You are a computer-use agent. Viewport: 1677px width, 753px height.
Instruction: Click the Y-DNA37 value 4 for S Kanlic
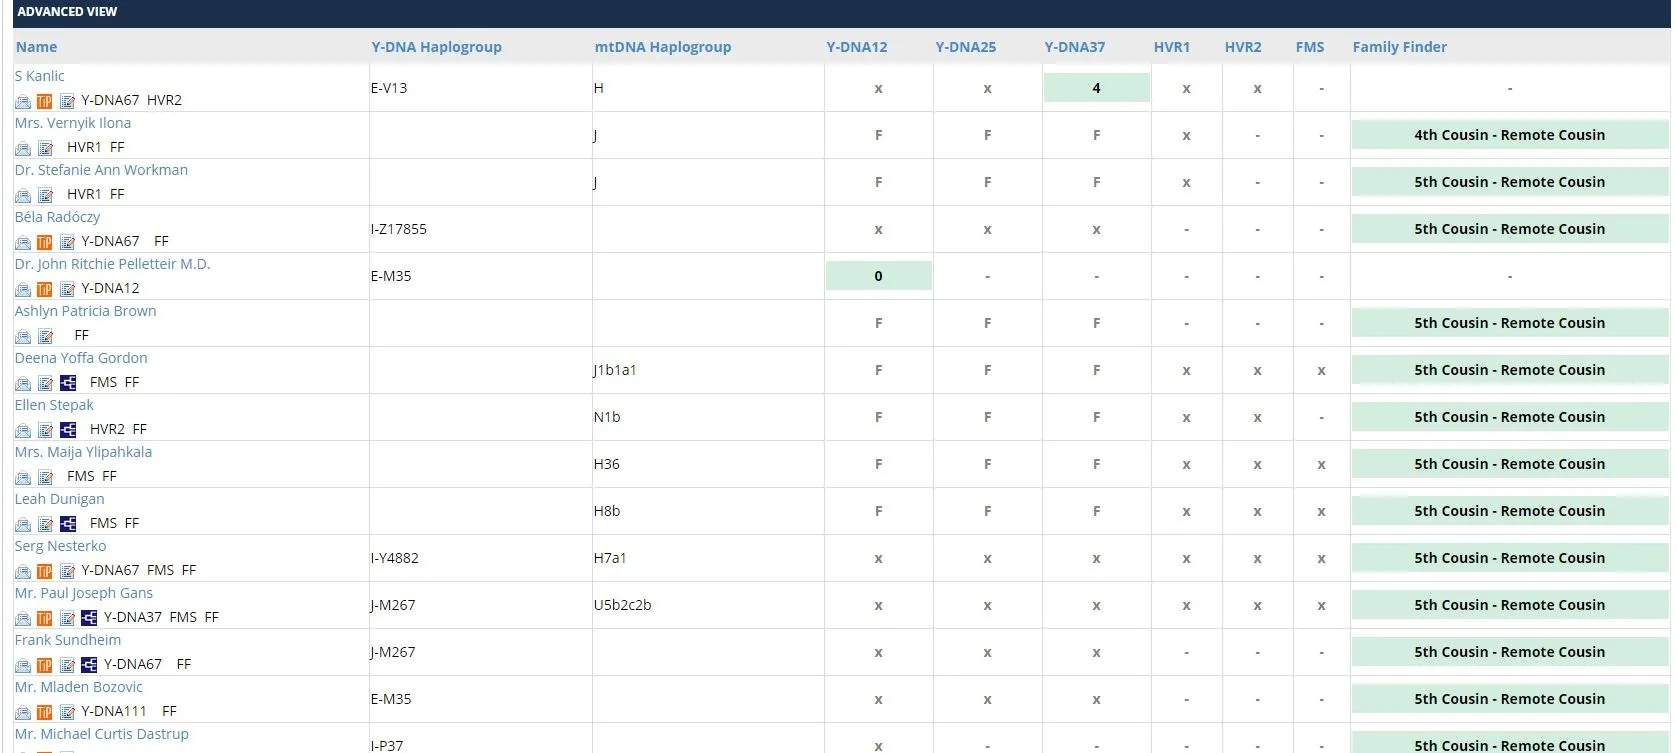pos(1096,88)
